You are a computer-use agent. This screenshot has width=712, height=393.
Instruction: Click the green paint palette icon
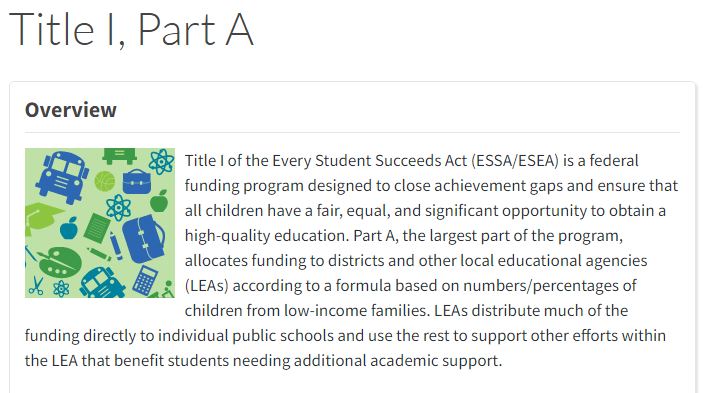click(x=59, y=262)
